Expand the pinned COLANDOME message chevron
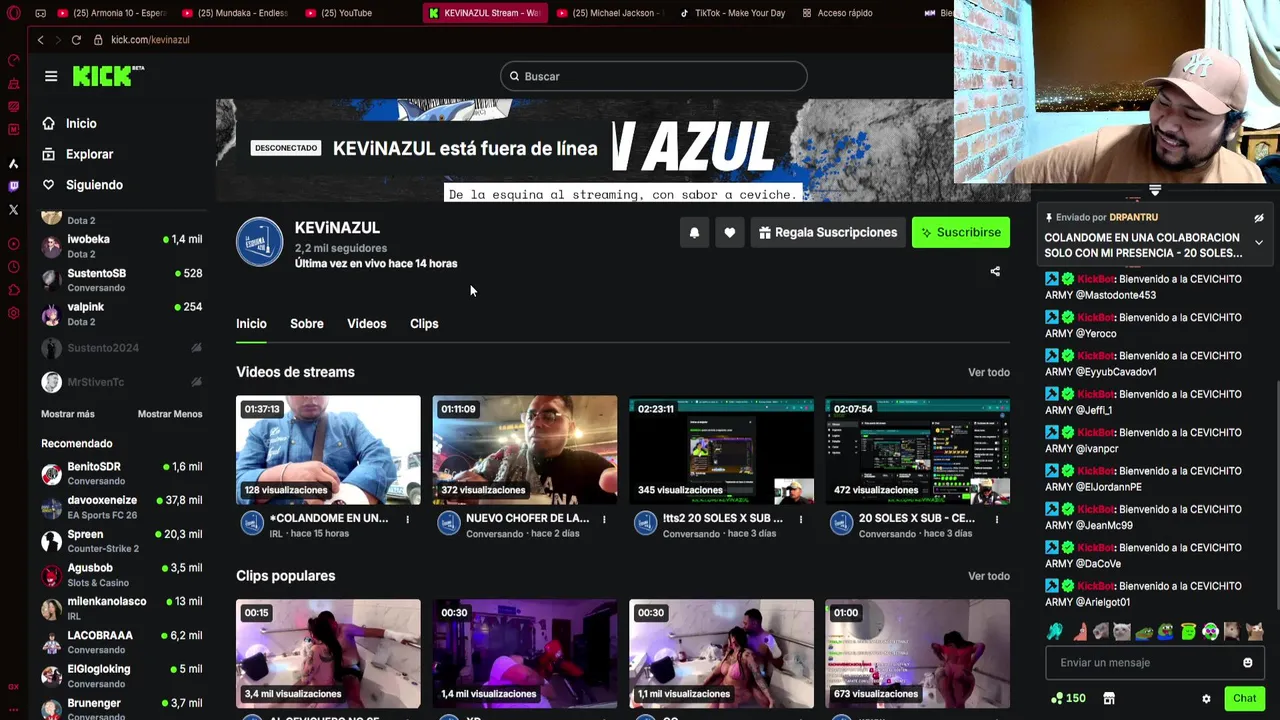 [x=1259, y=242]
